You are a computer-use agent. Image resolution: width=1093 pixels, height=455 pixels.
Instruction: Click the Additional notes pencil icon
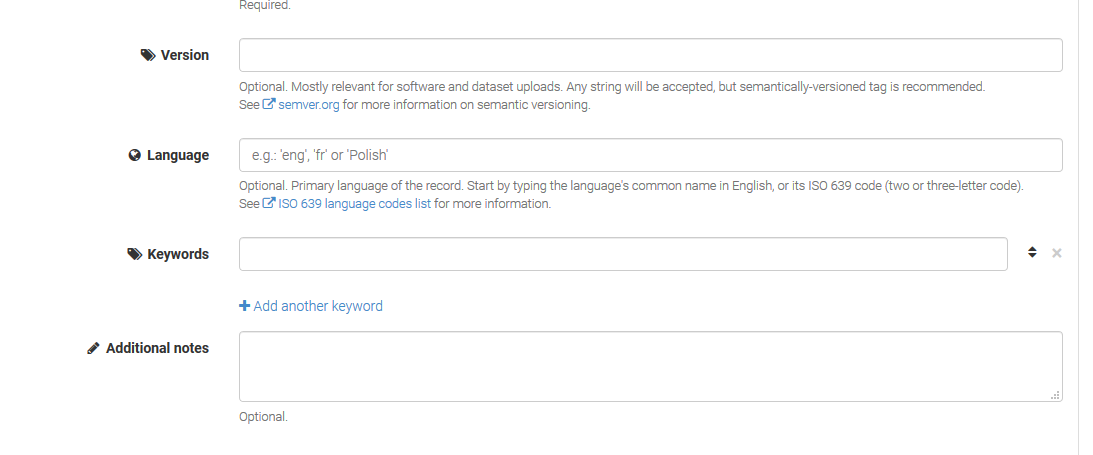click(93, 348)
